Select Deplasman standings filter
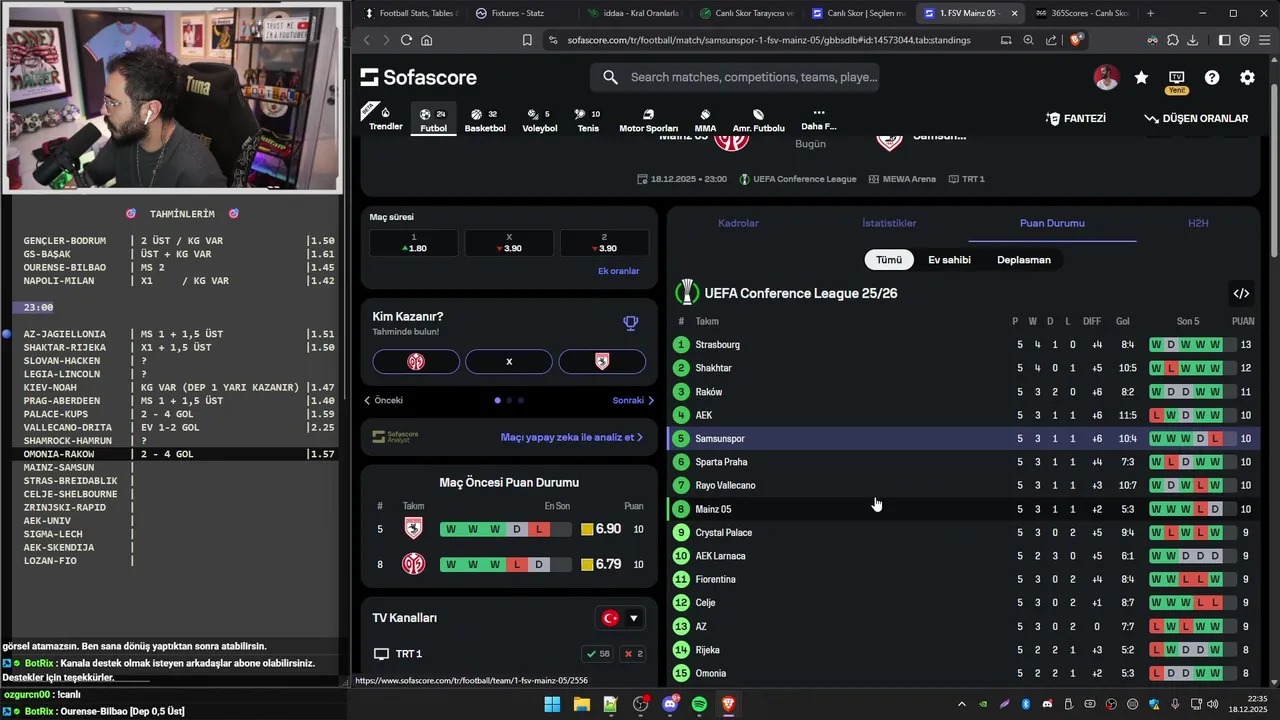This screenshot has height=720, width=1280. pos(1024,260)
